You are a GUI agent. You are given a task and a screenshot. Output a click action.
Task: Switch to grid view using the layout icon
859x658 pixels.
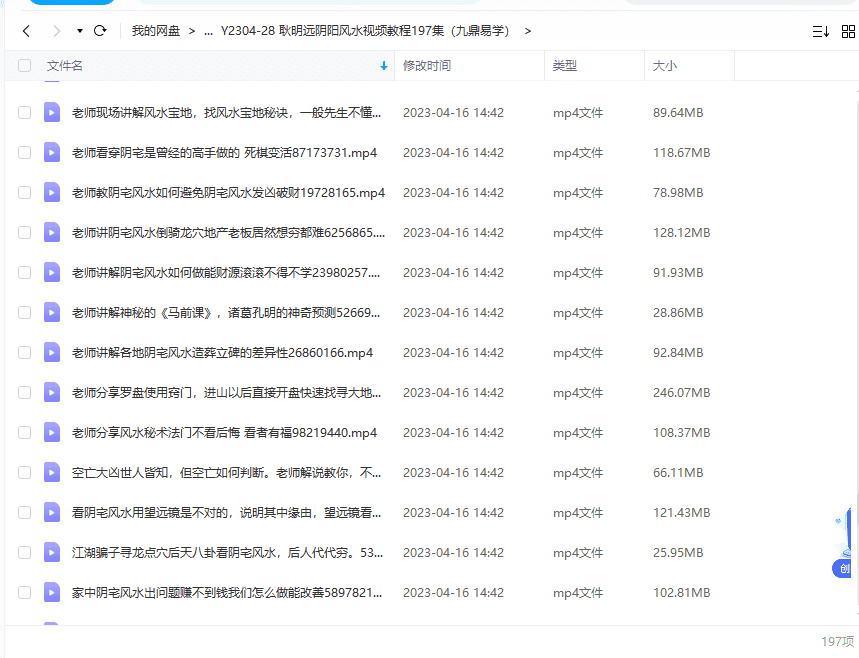pos(849,31)
